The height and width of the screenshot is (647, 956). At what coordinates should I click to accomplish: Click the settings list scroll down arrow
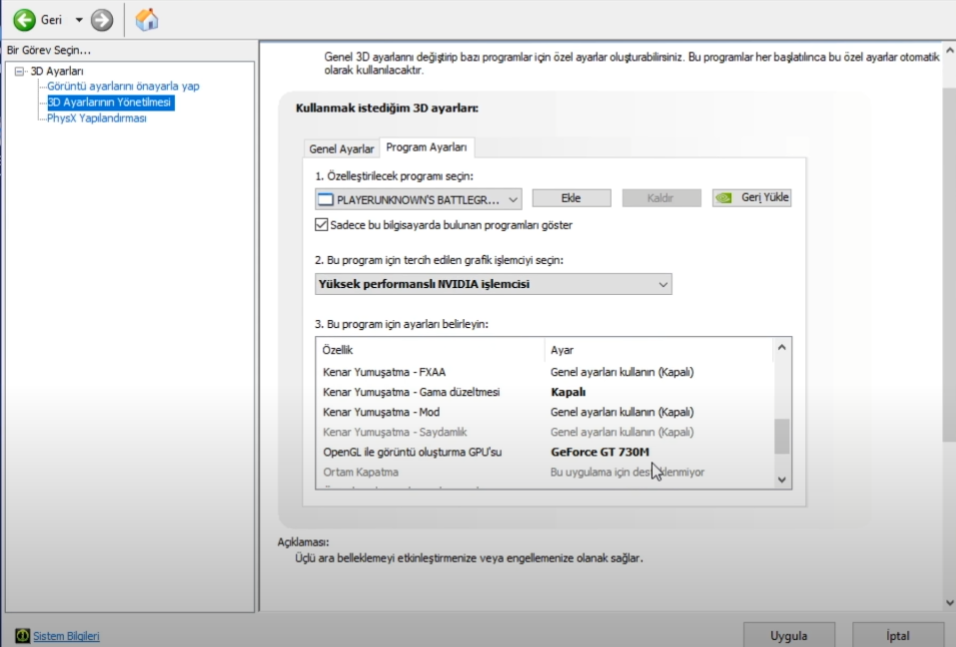(782, 480)
